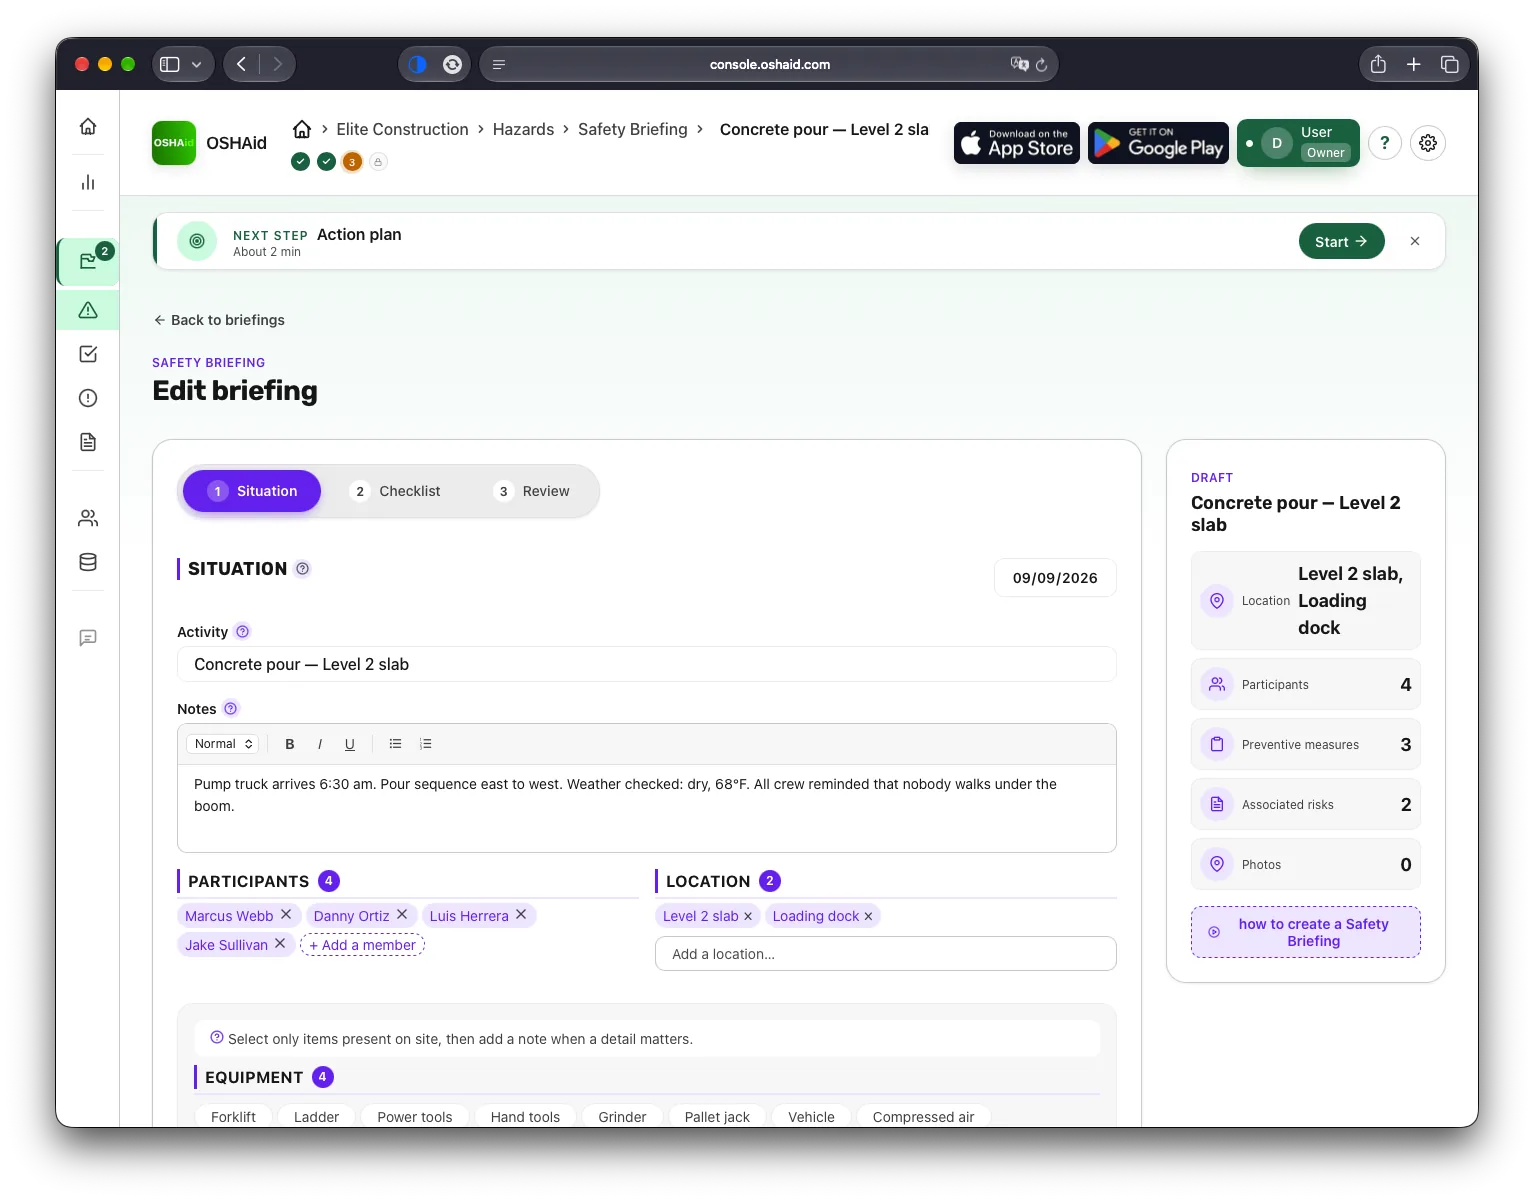Open the browser sidebar chevron dropdown
Image resolution: width=1534 pixels, height=1201 pixels.
[197, 64]
